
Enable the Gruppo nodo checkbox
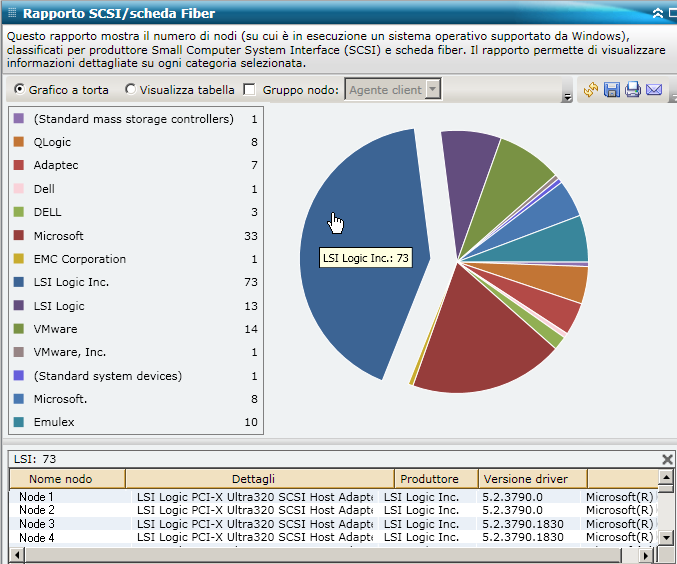tap(249, 90)
